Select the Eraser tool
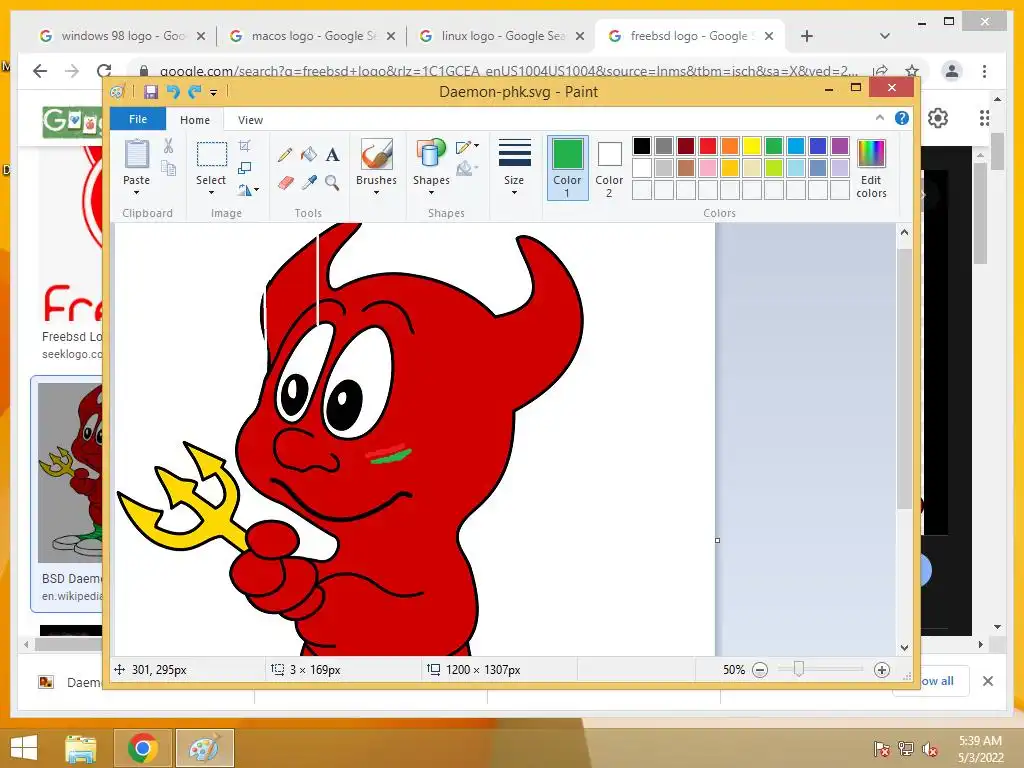Image resolution: width=1024 pixels, height=768 pixels. [285, 183]
